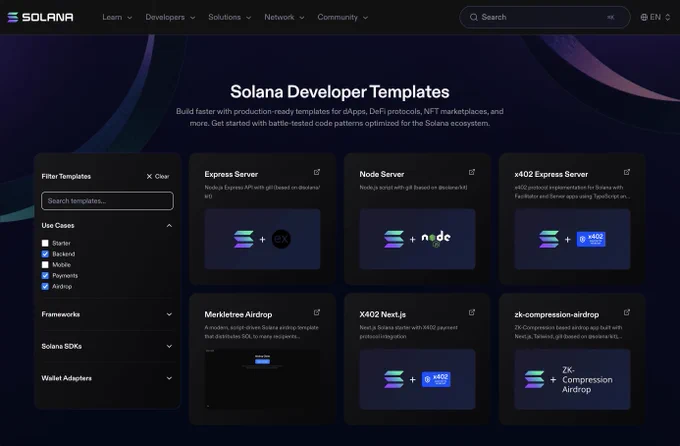Open external link icon on Node Server card
The image size is (680, 446).
[472, 172]
